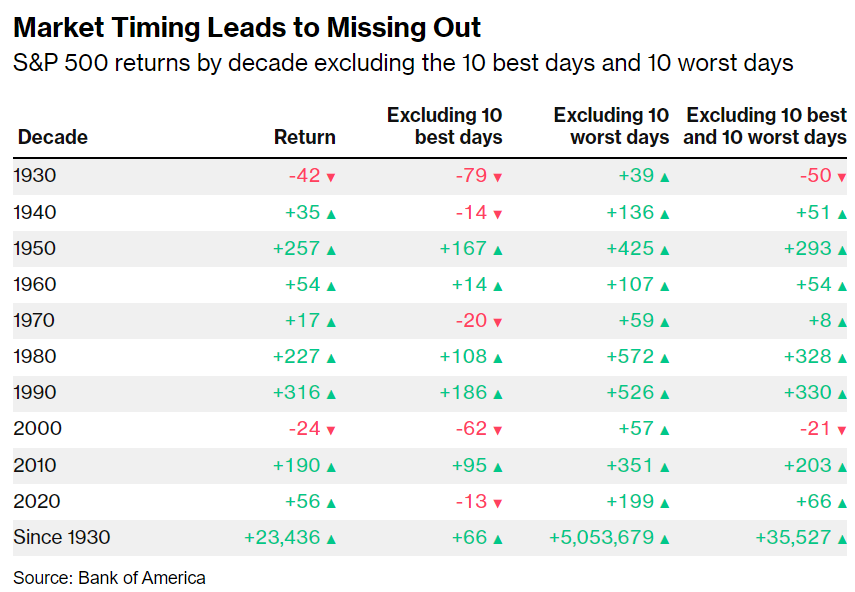Select the Decade column header
This screenshot has width=855, height=592.
pos(52,138)
